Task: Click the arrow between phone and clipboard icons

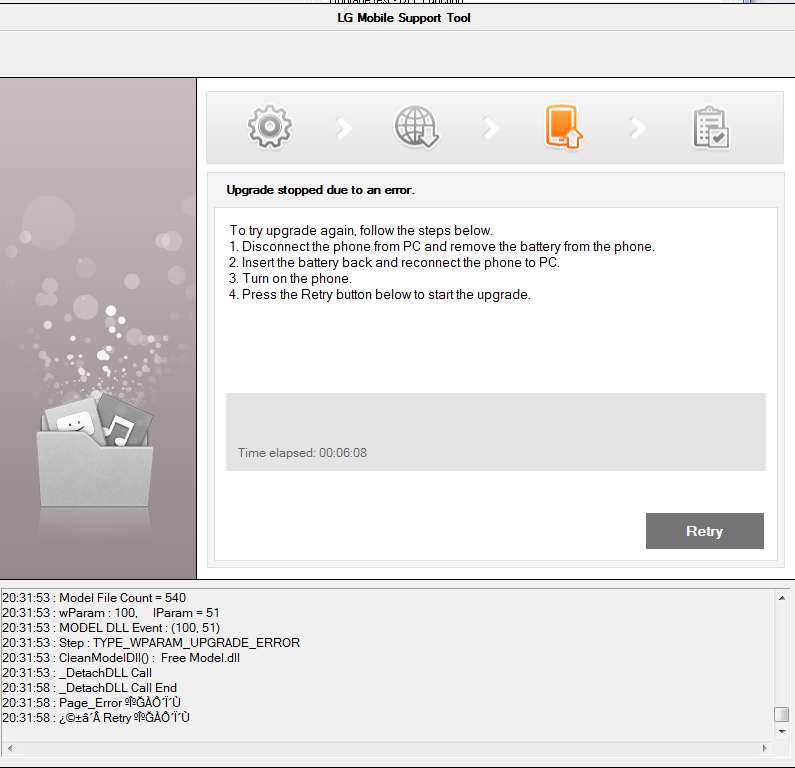Action: pyautogui.click(x=637, y=128)
